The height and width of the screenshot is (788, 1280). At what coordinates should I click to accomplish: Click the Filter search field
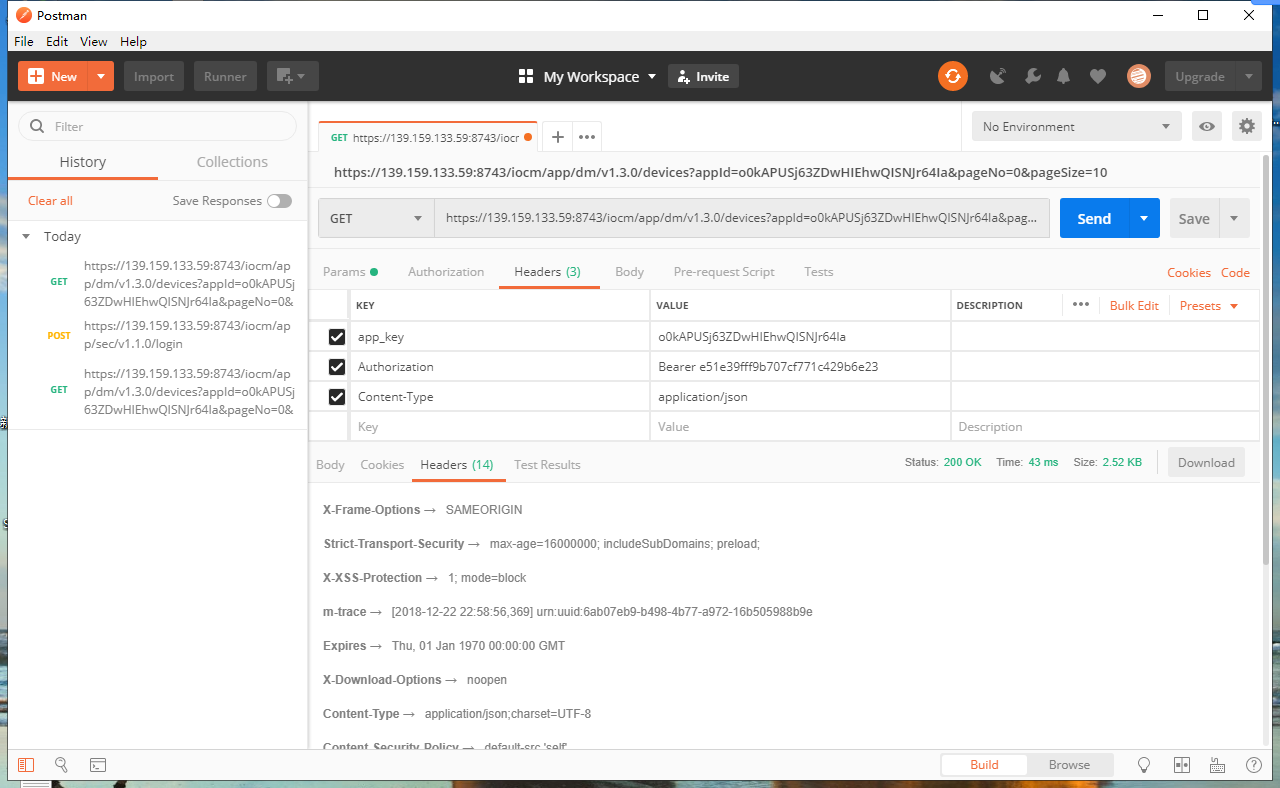coord(158,126)
